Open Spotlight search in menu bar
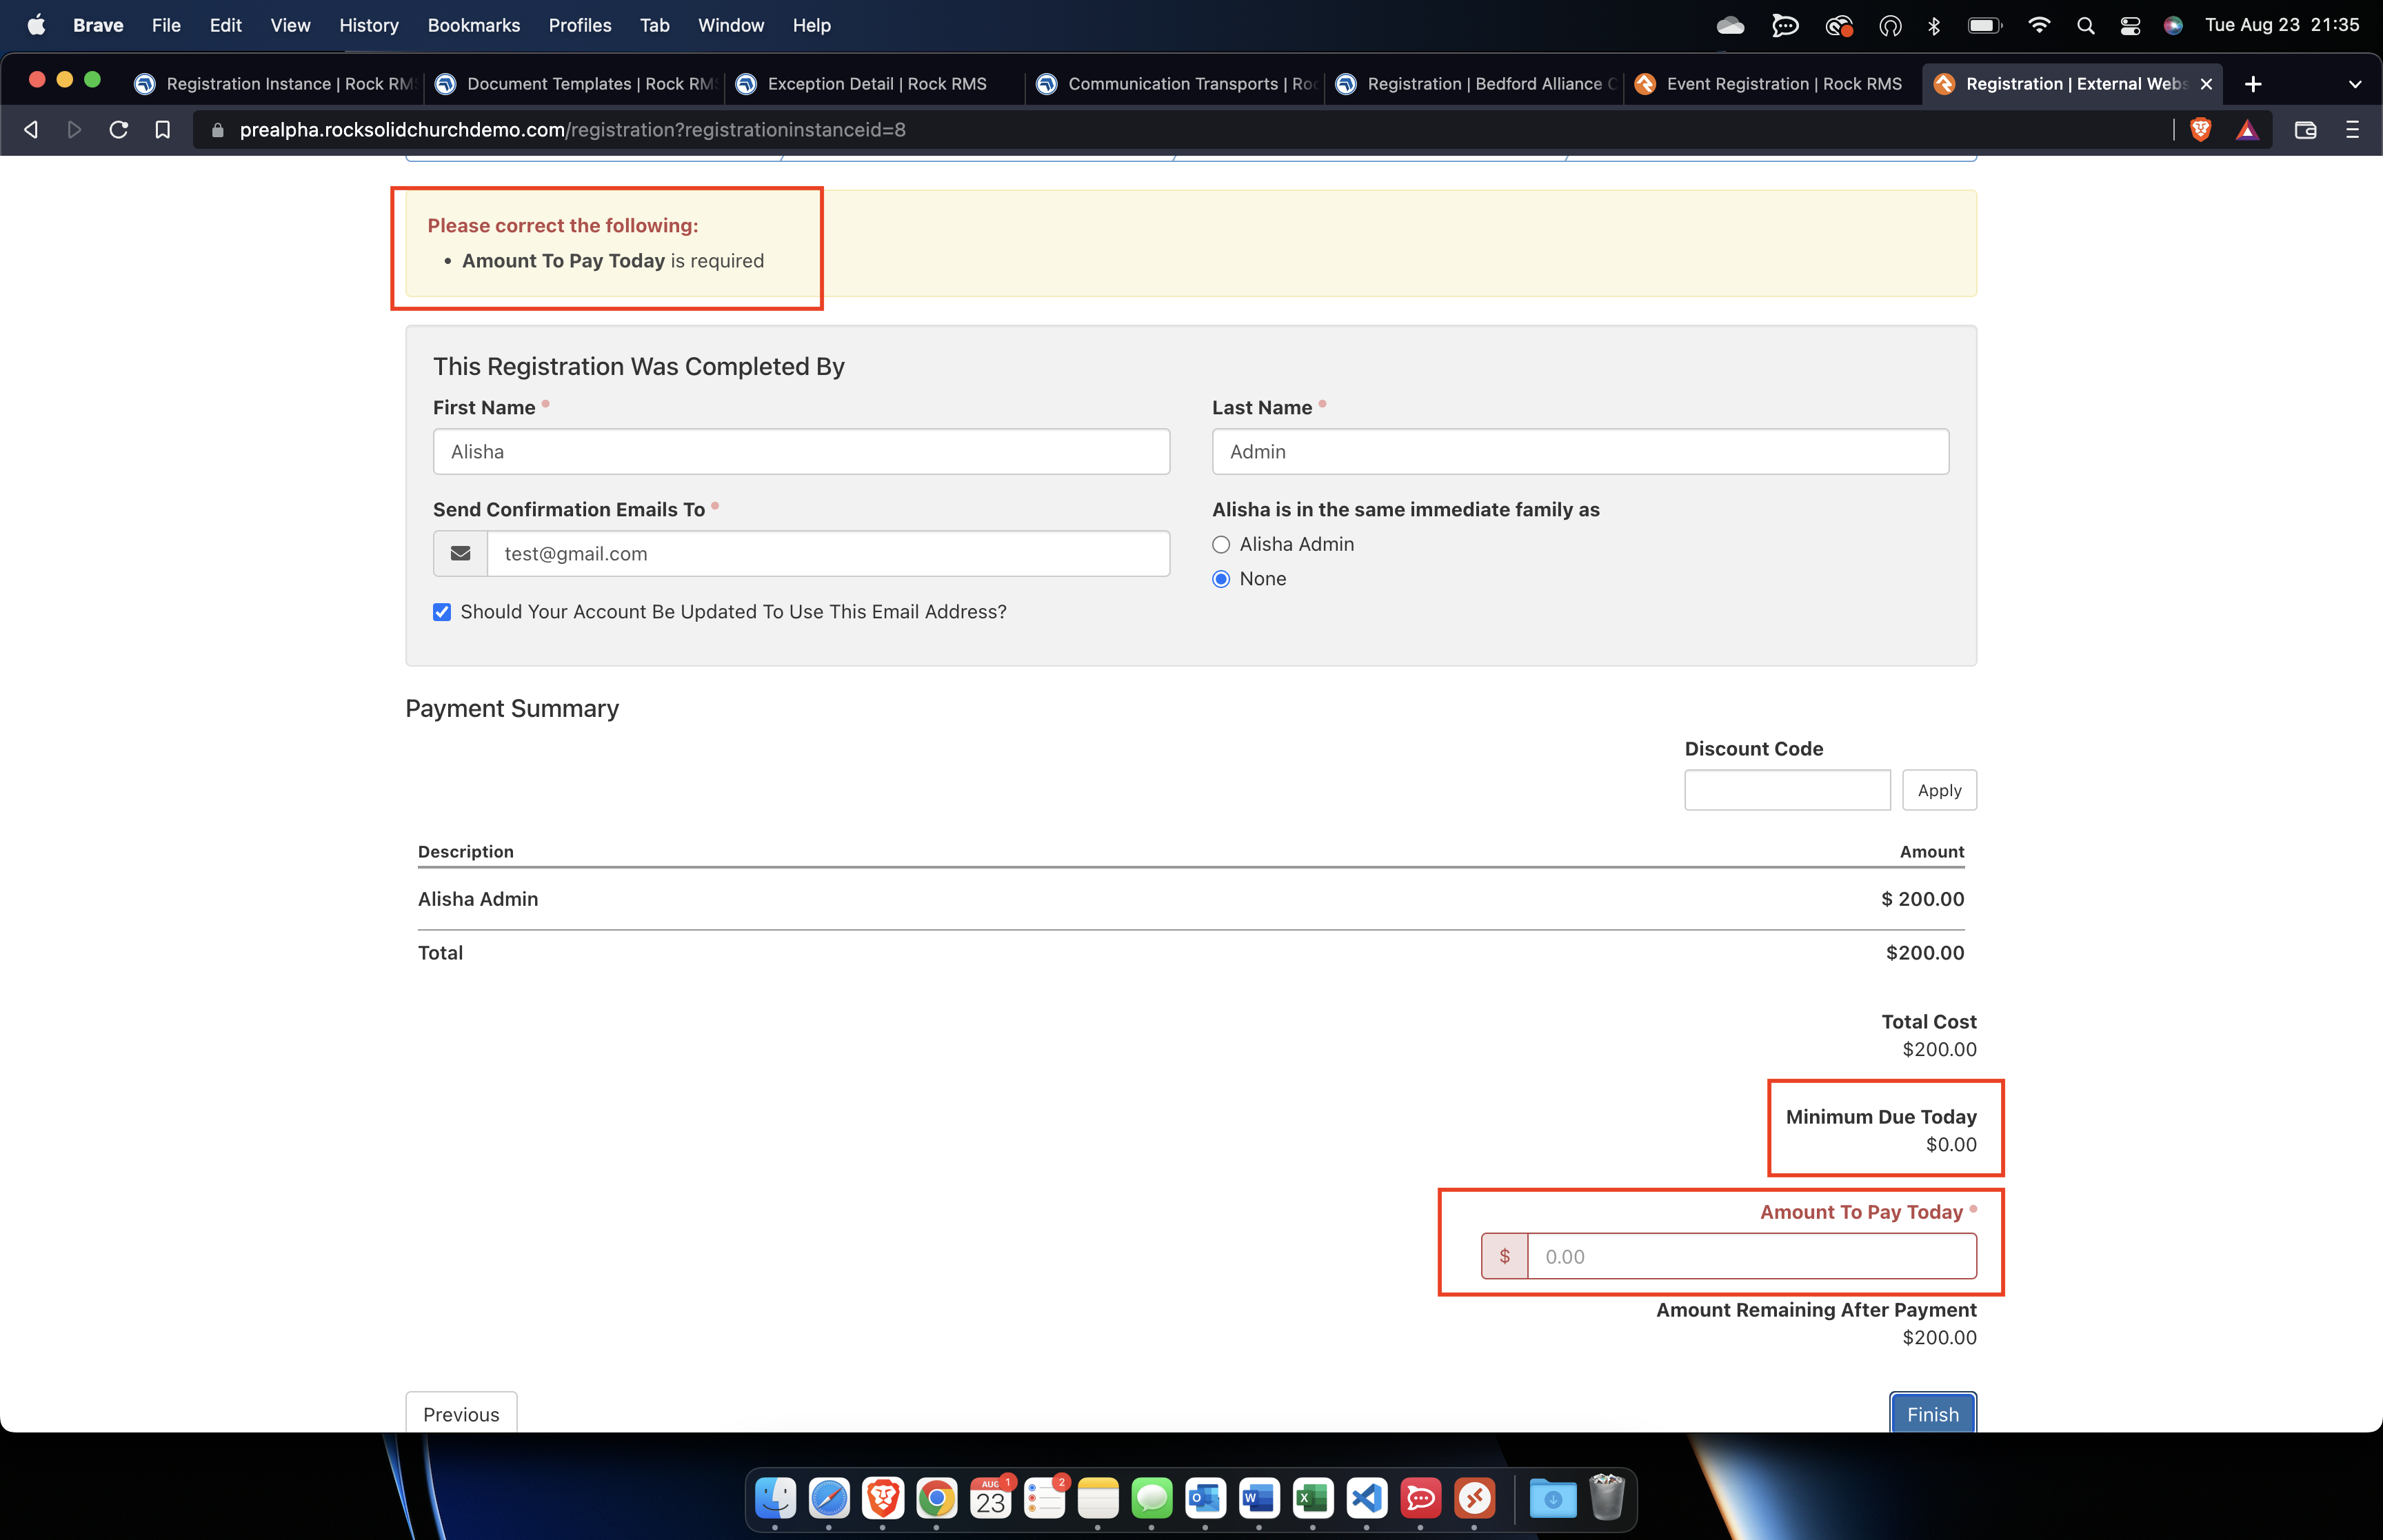 [x=2085, y=25]
